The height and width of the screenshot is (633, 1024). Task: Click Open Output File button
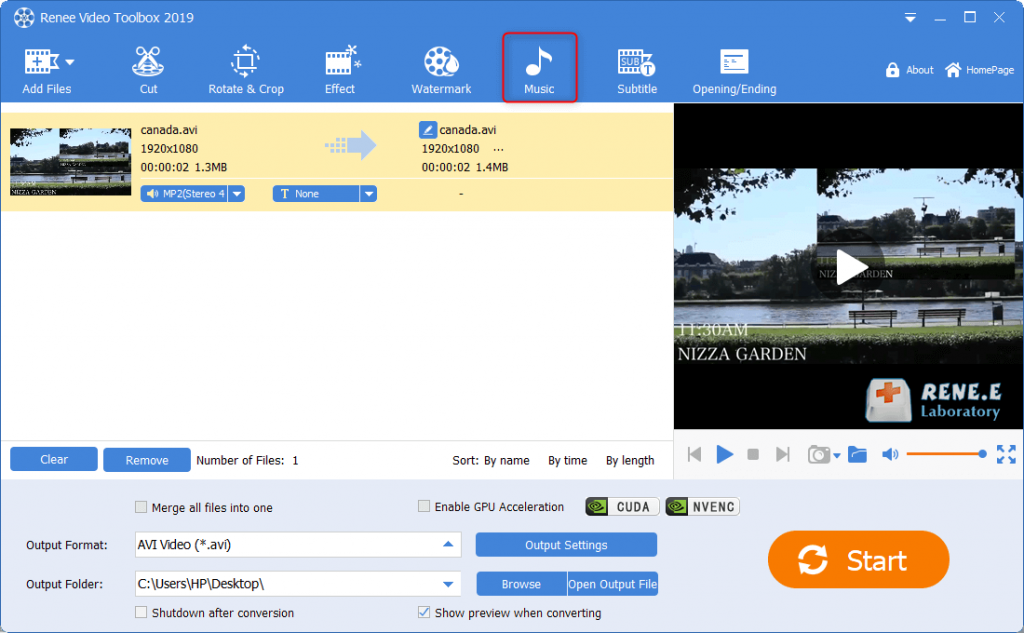tap(613, 584)
